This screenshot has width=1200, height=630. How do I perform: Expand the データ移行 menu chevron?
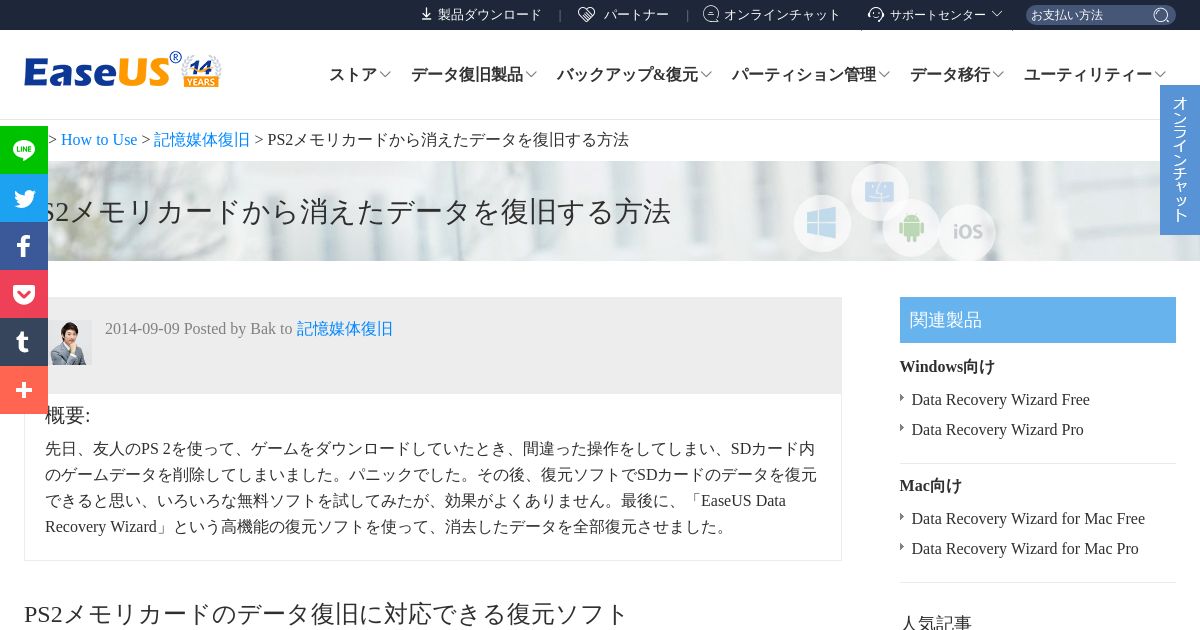click(998, 75)
